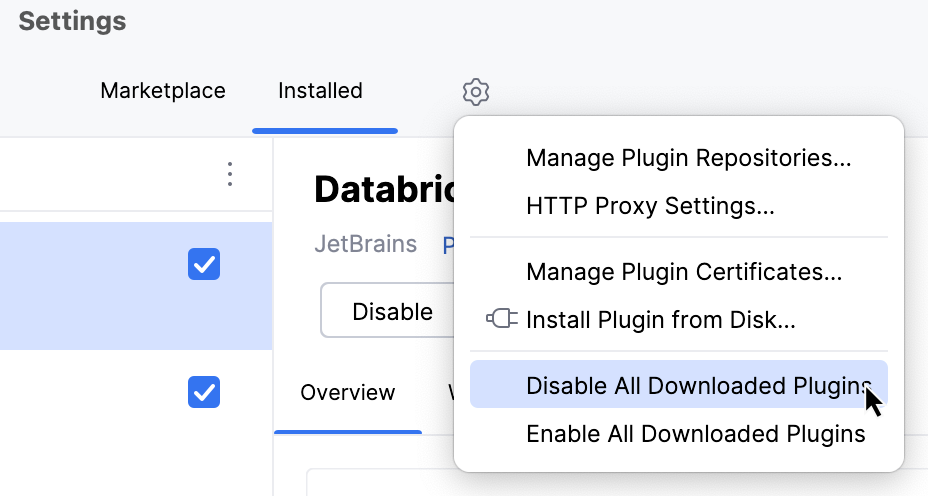Open HTTP Proxy Settings menu entry
Screen dimensions: 928x496
coord(650,207)
